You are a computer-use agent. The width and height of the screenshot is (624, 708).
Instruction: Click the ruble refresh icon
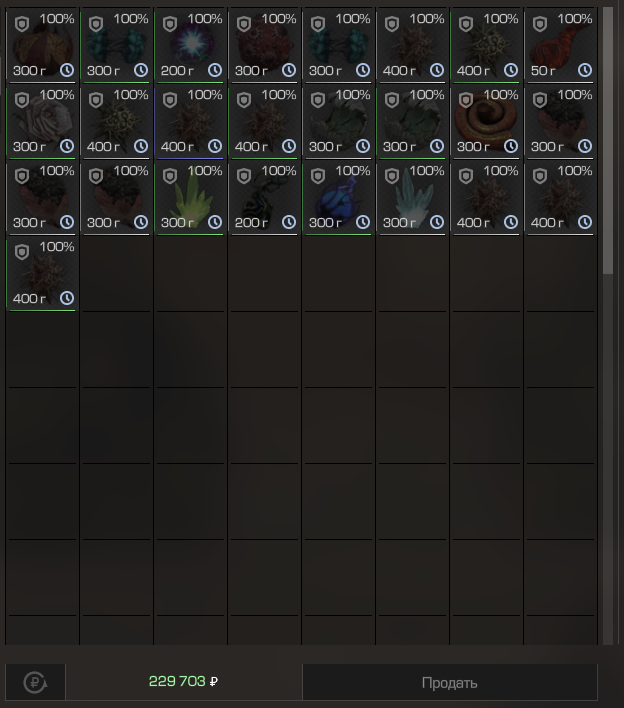[x=35, y=682]
